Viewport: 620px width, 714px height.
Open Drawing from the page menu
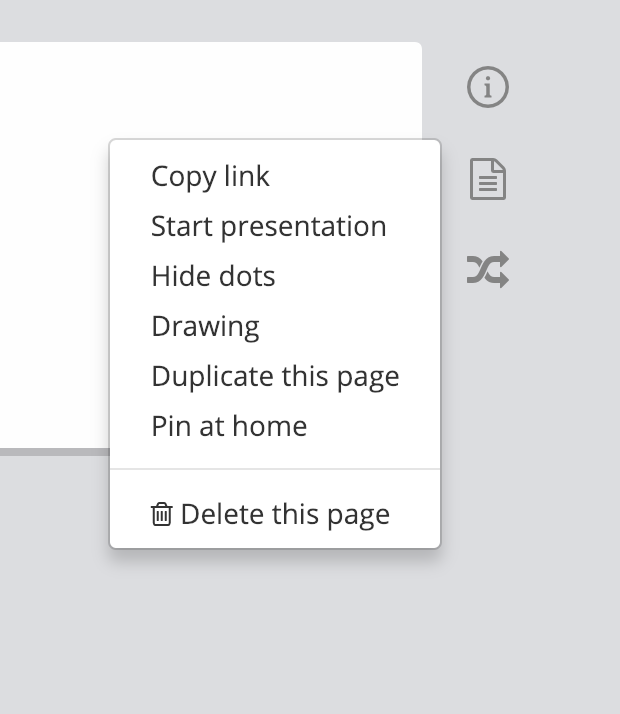click(205, 326)
